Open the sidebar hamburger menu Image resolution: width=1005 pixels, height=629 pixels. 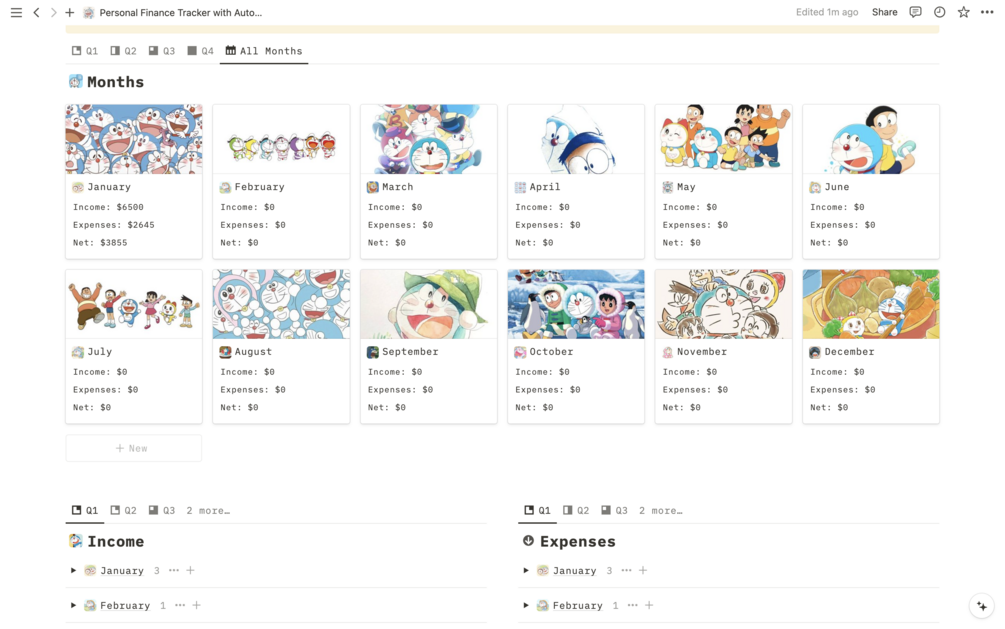[x=16, y=12]
